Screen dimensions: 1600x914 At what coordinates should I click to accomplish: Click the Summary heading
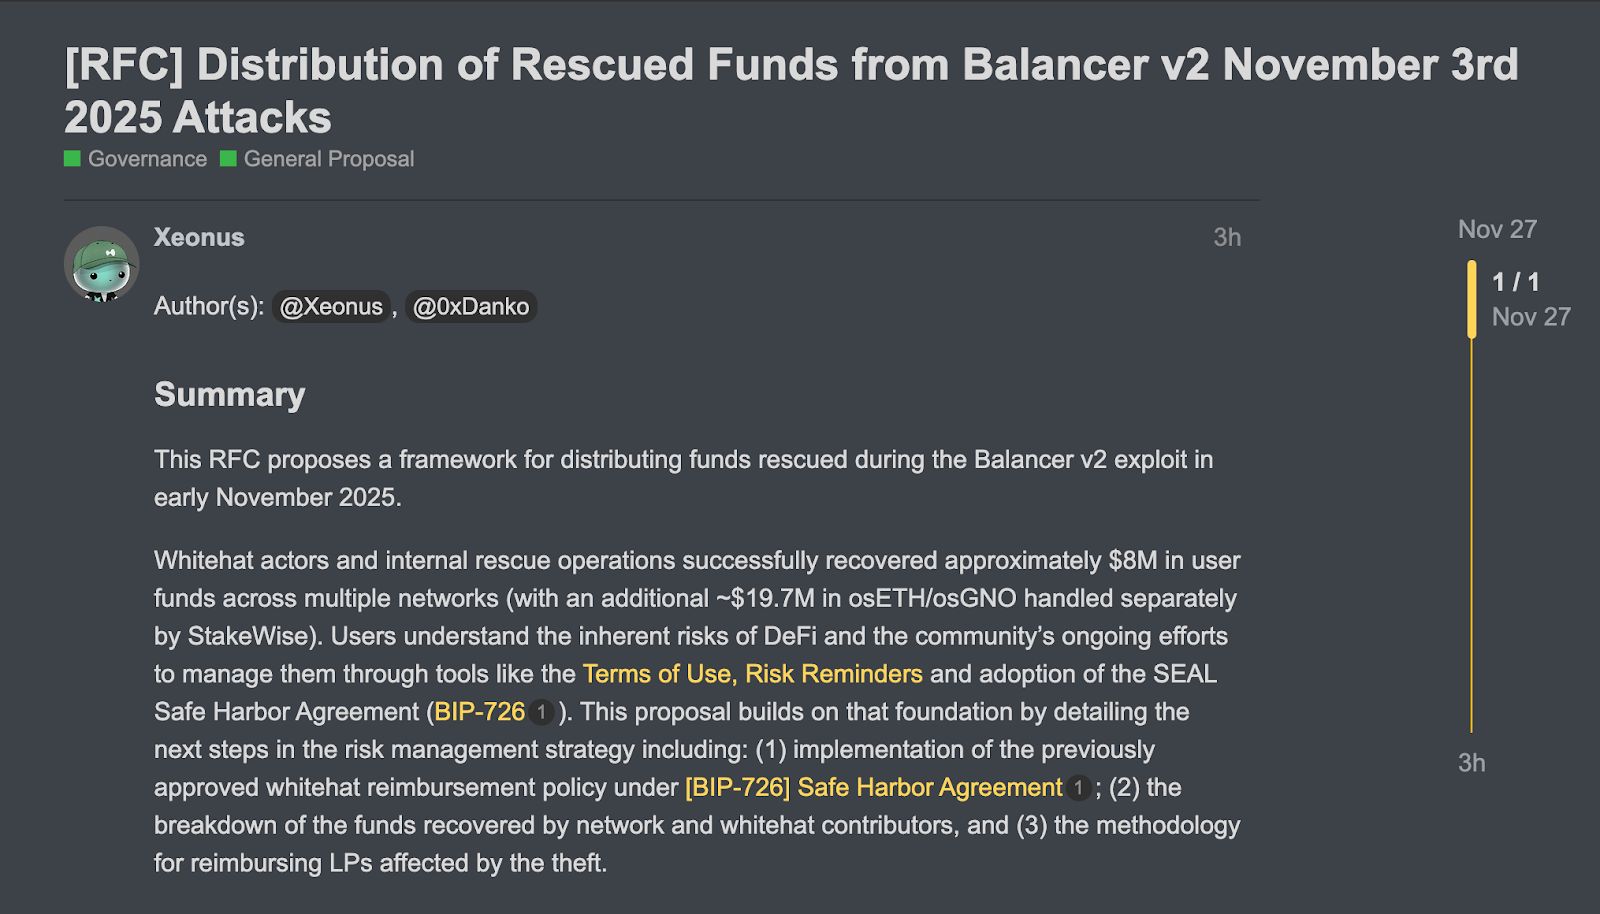(229, 394)
